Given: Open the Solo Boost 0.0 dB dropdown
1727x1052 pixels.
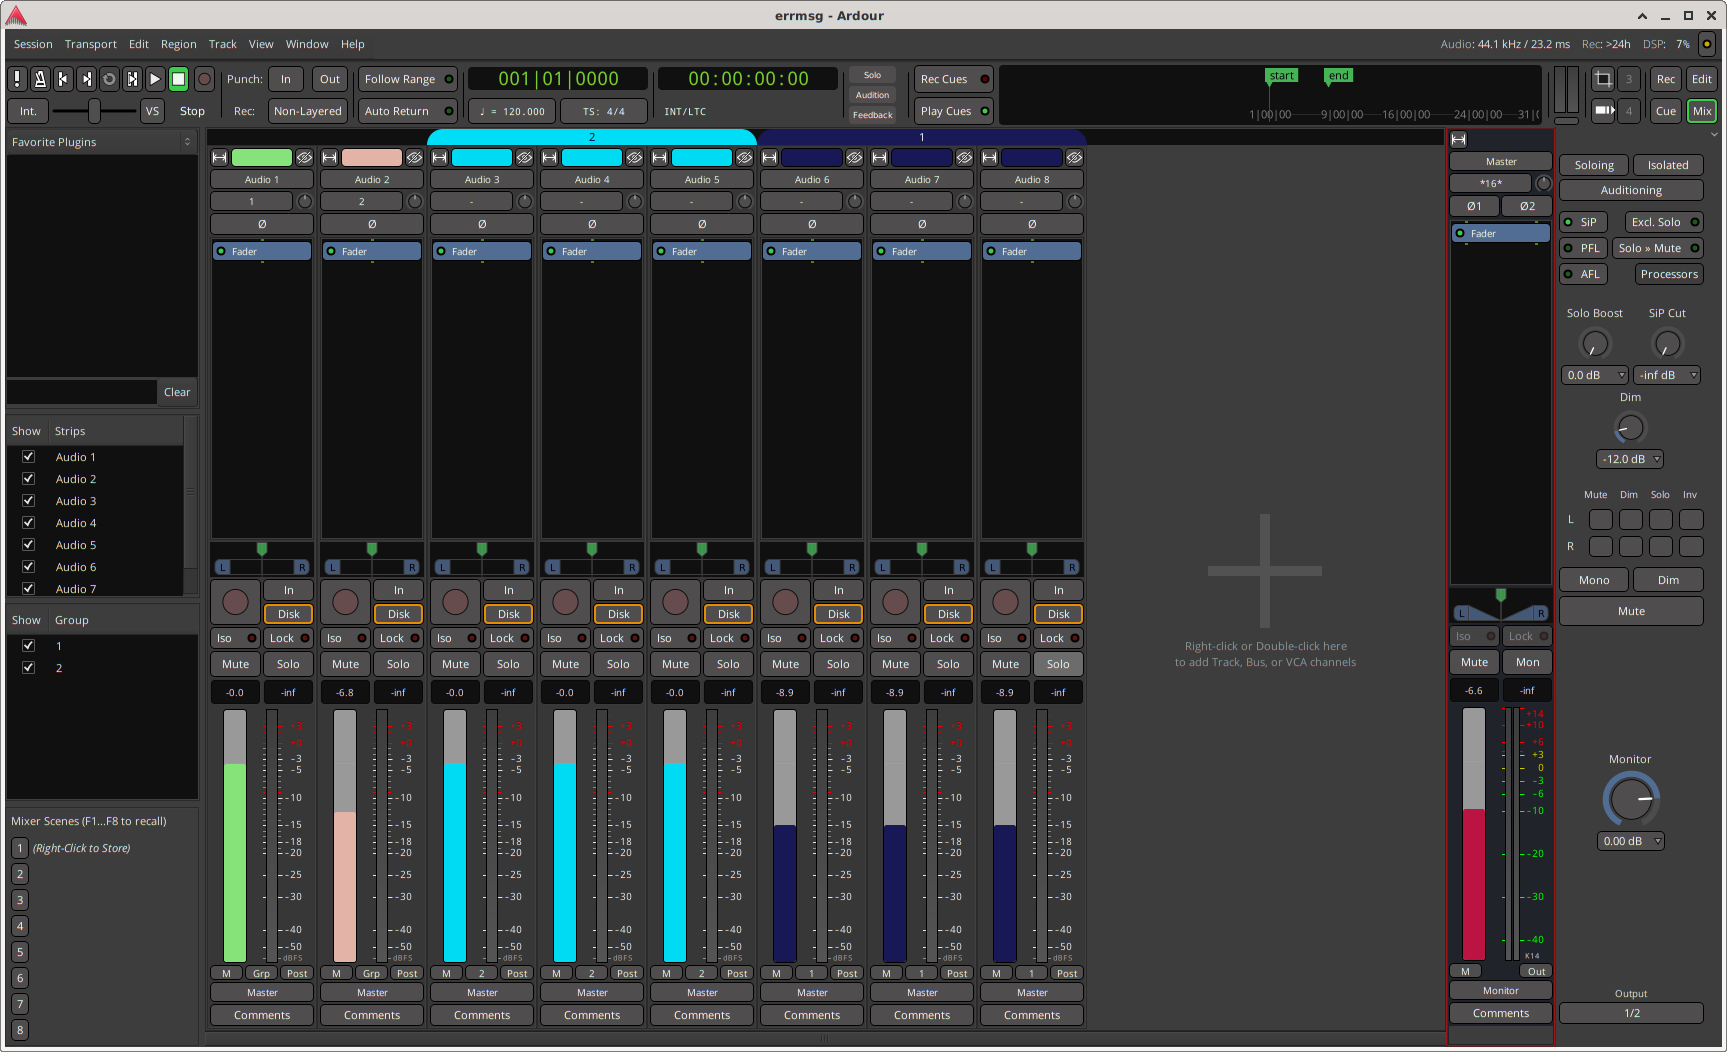Looking at the screenshot, I should pyautogui.click(x=1594, y=375).
